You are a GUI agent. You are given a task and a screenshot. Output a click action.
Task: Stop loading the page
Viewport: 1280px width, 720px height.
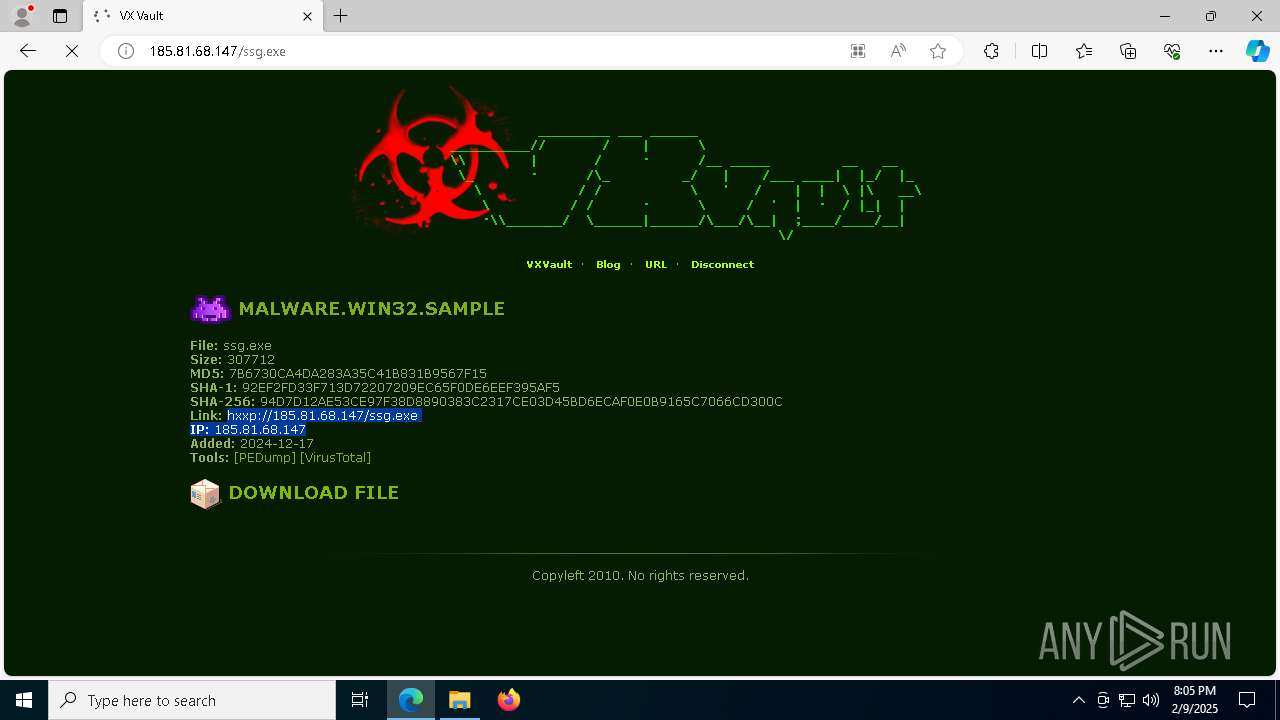point(72,51)
